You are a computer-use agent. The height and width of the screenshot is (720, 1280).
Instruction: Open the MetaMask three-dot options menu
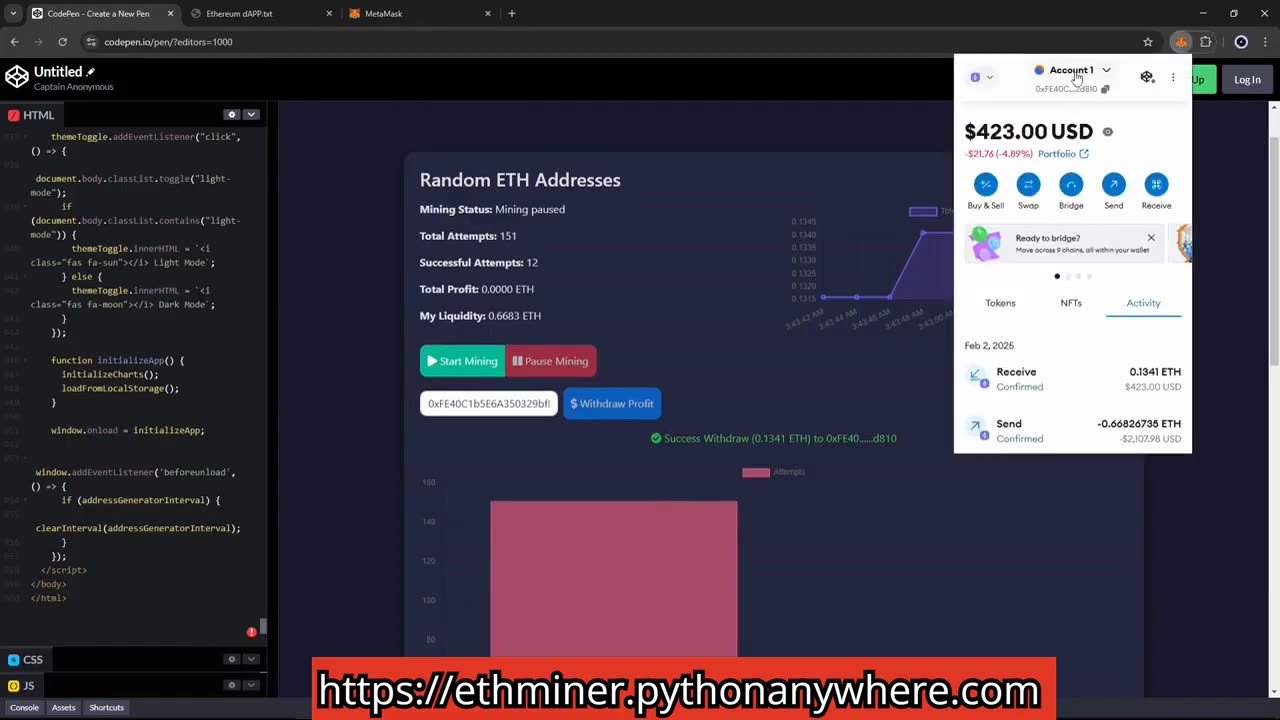[x=1173, y=77]
